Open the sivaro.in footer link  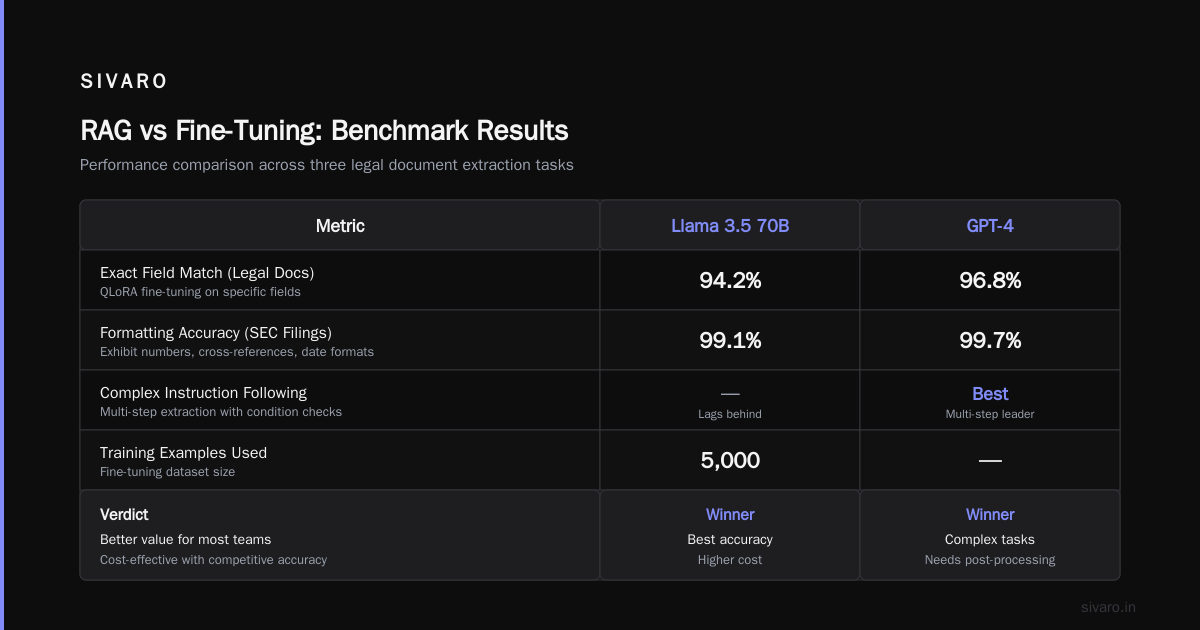point(1108,607)
